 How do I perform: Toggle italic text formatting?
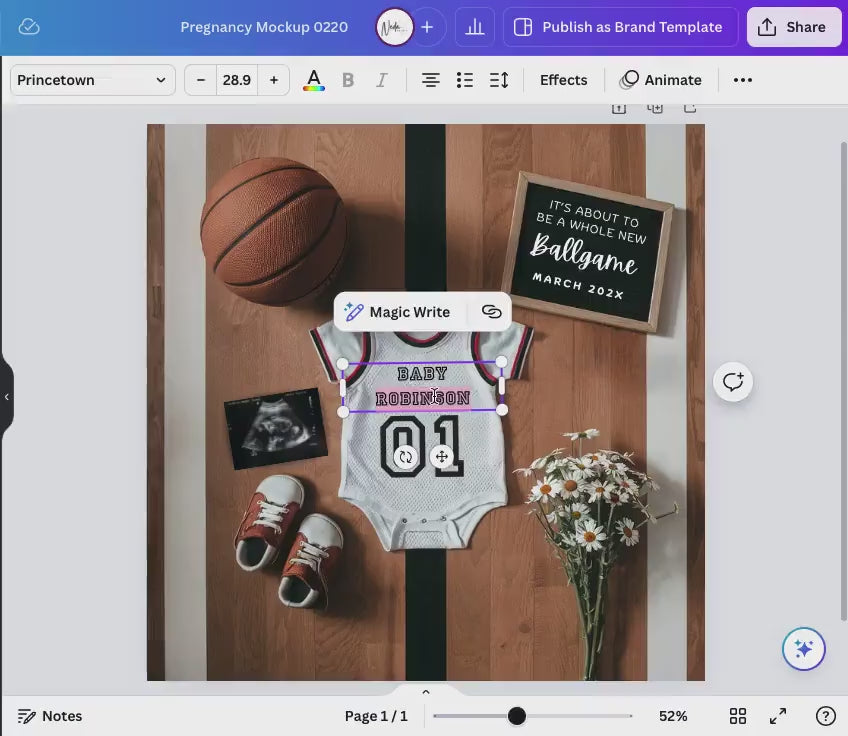point(381,80)
